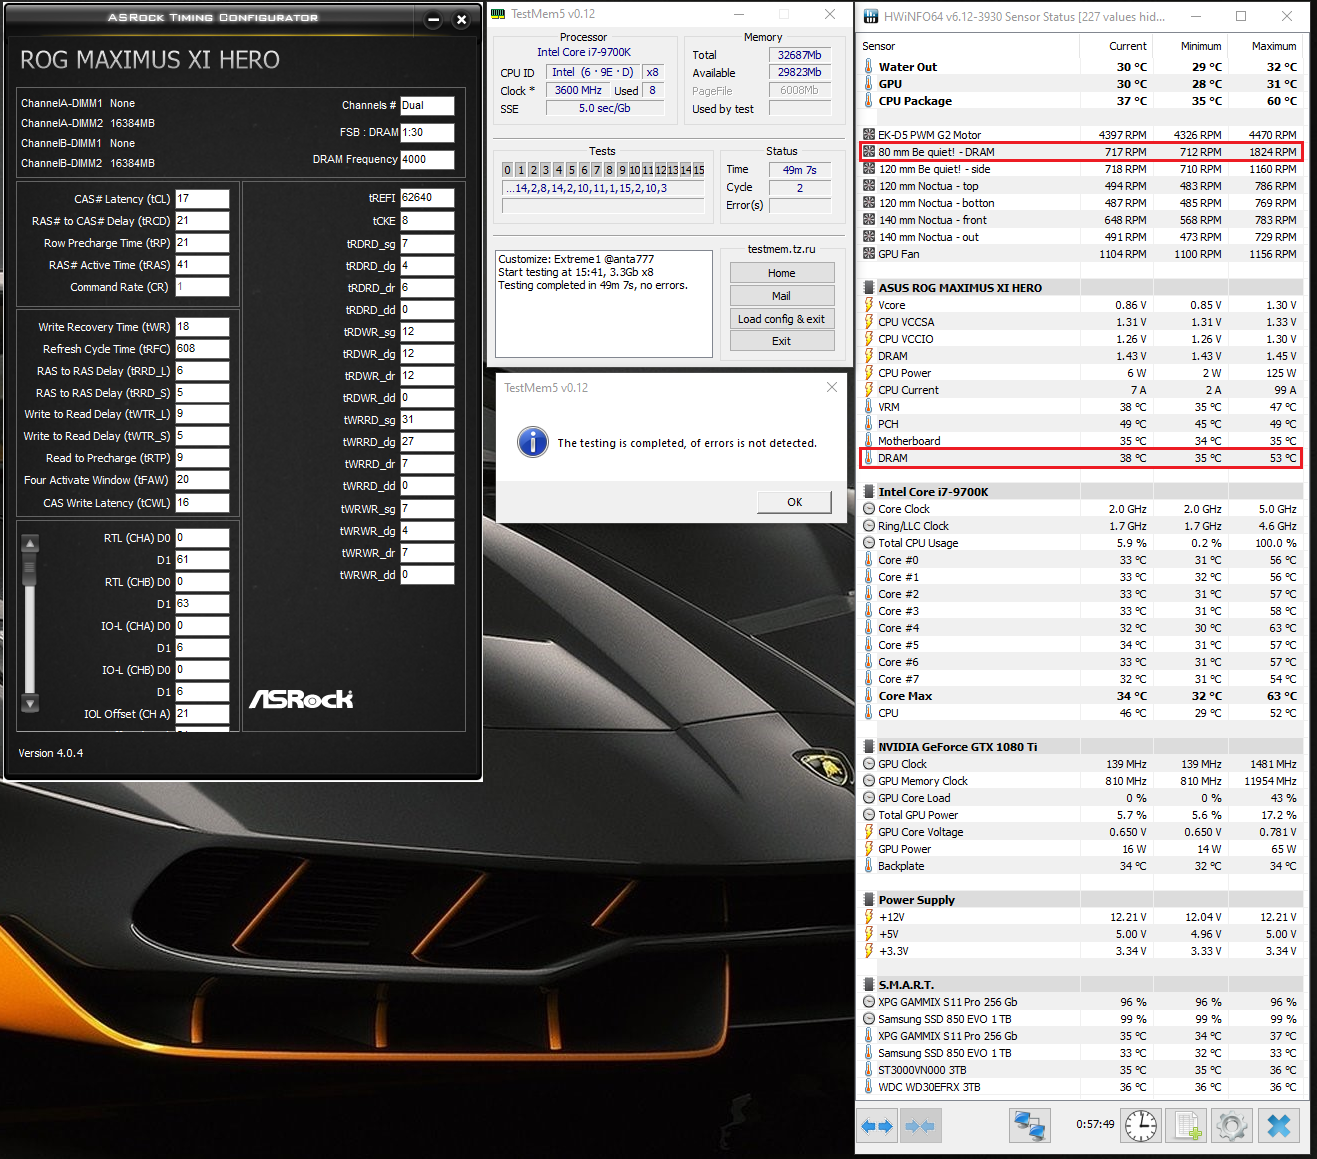
Task: Click the Four Activate Window (tFAW) field
Action: click(202, 480)
